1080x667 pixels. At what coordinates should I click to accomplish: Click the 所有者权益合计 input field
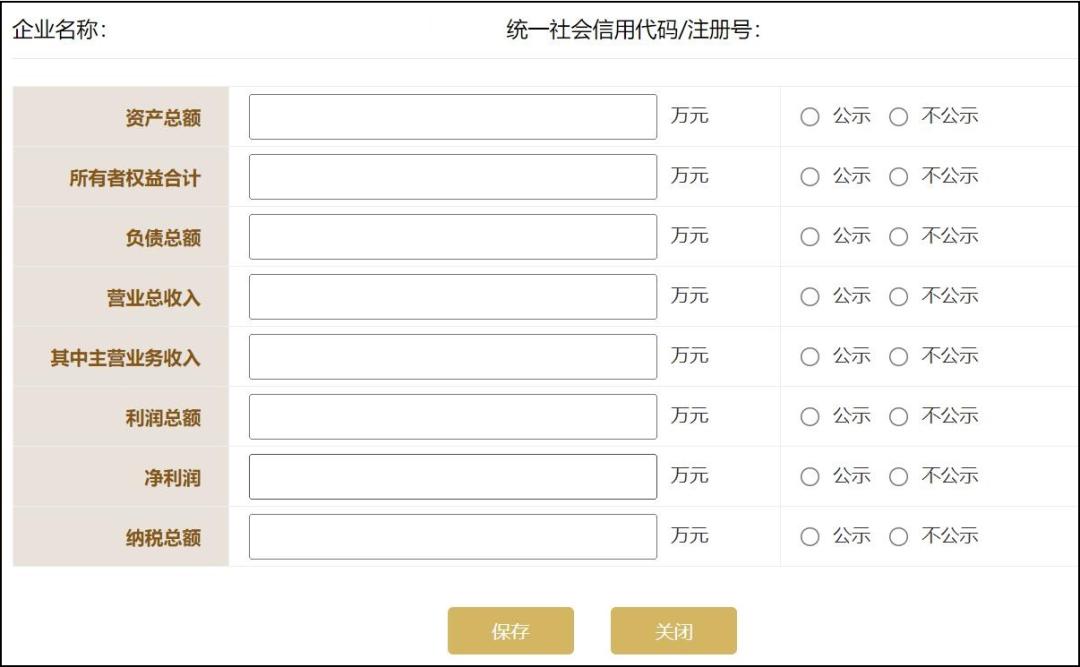452,176
